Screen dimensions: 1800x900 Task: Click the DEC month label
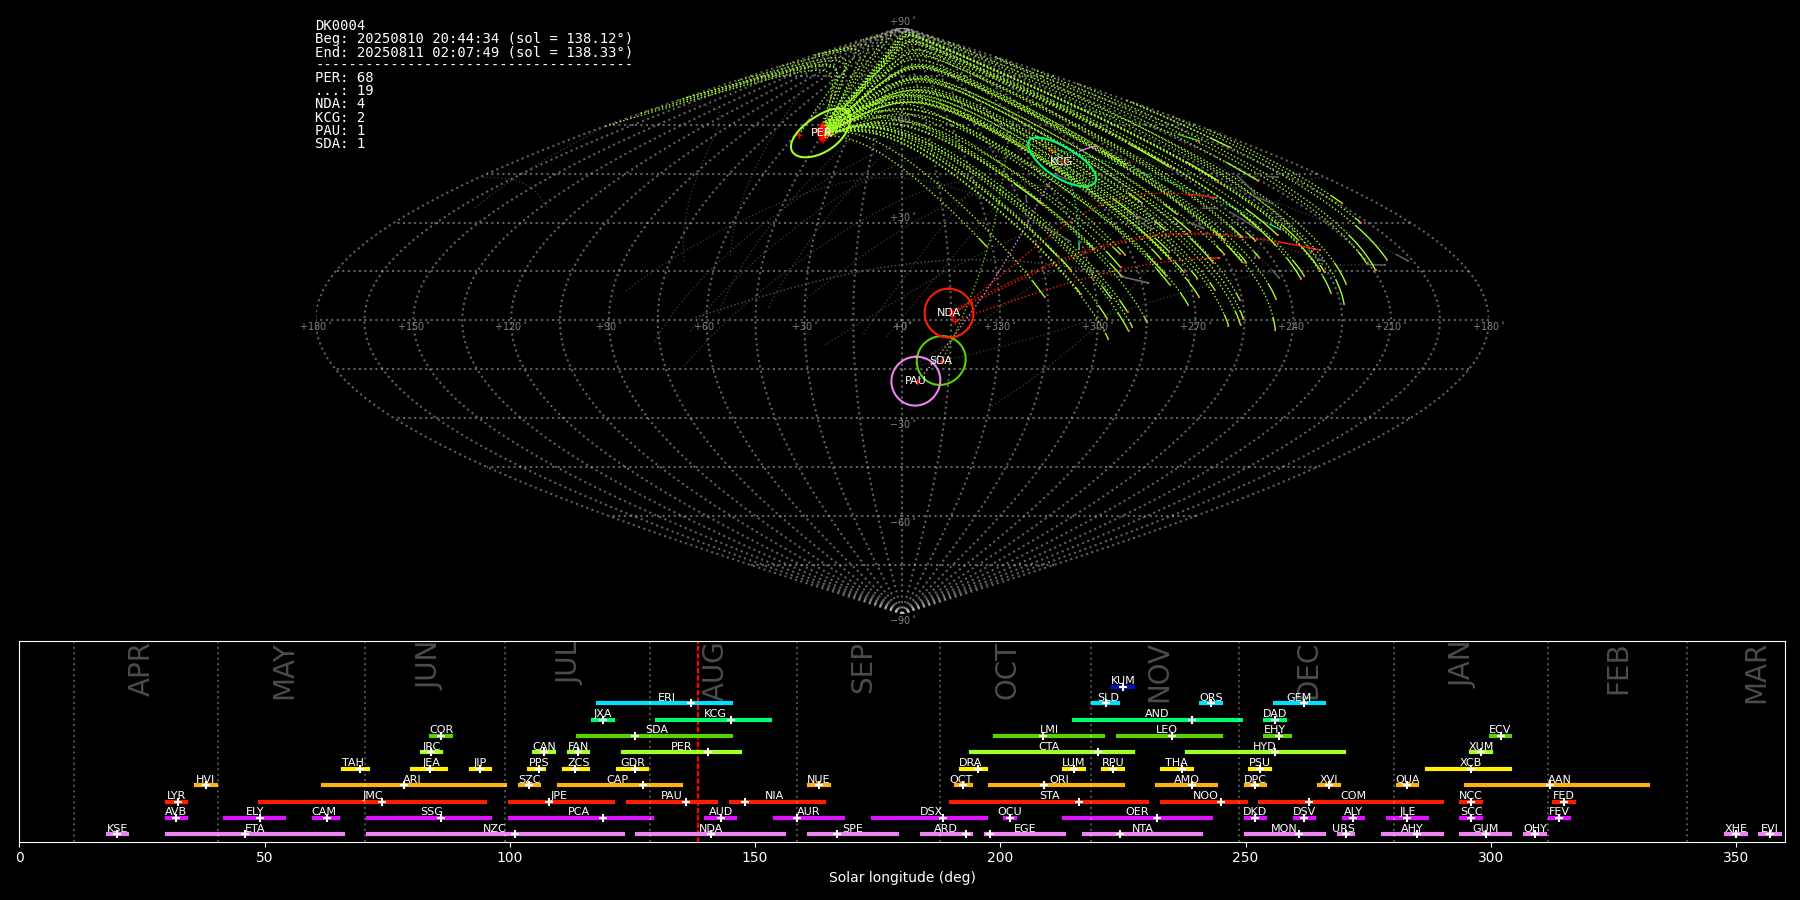1308,672
